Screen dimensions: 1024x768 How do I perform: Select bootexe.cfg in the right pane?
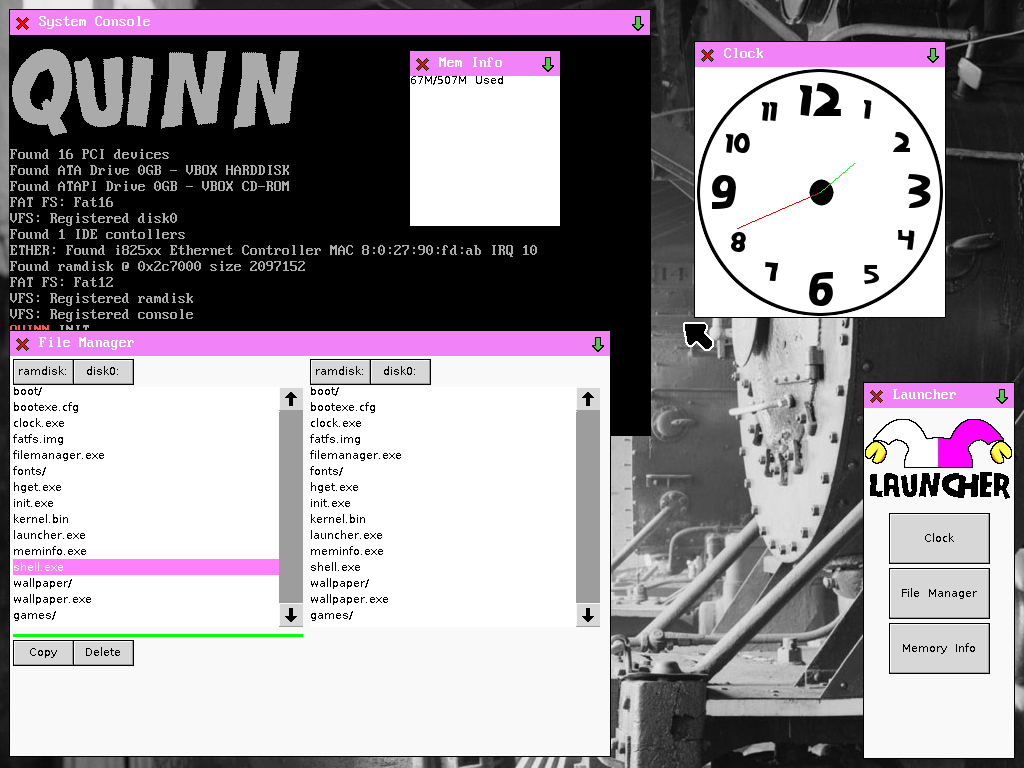click(x=443, y=408)
